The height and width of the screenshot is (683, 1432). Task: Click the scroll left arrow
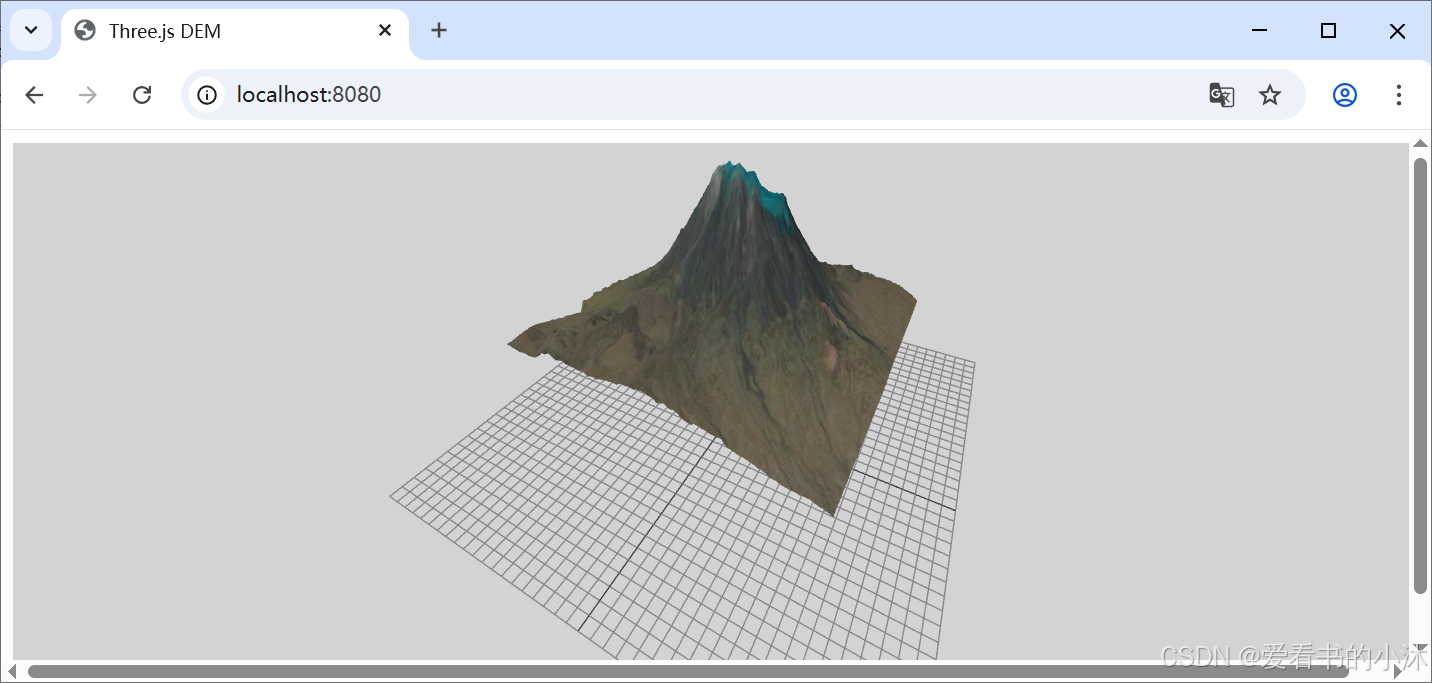12,671
